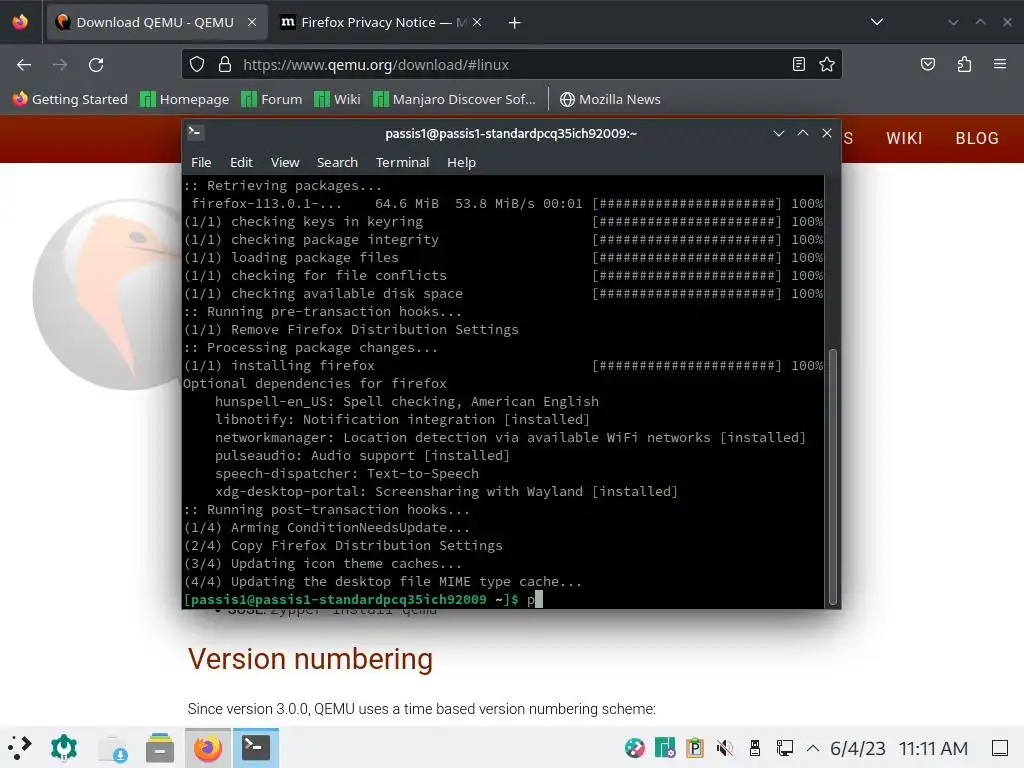
Task: Open the Firefox hamburger application menu
Action: pos(1000,64)
